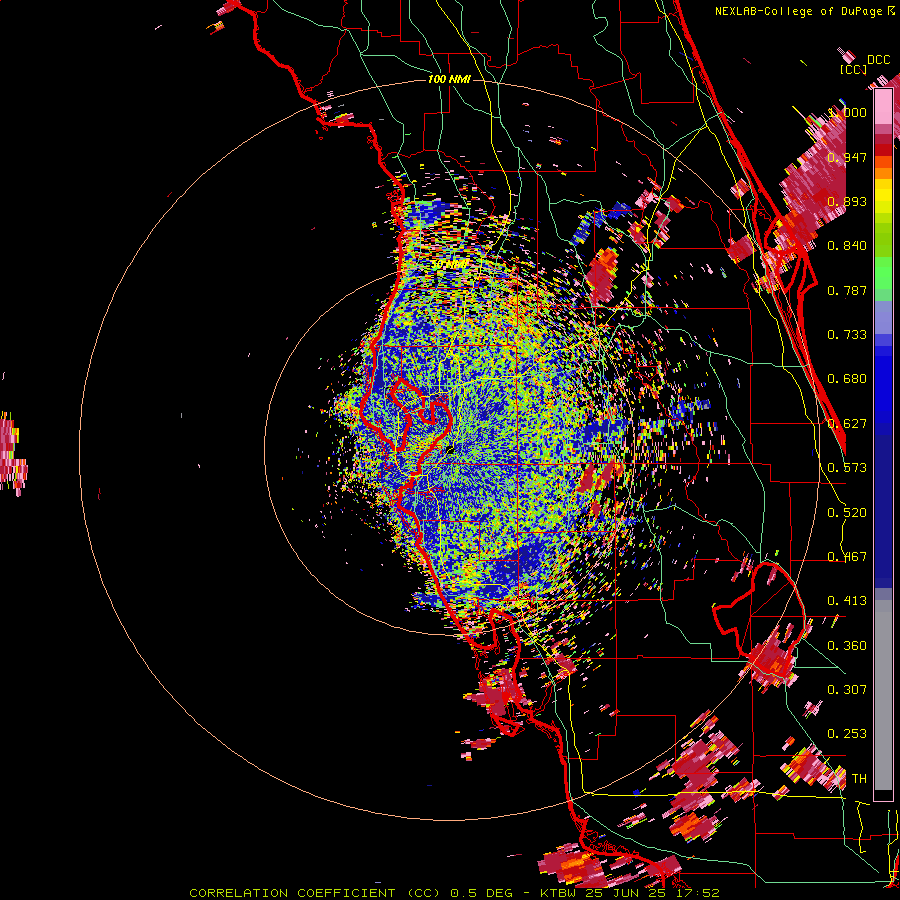Click the gray section of the color bar
This screenshot has height=900, width=900.
tap(883, 695)
